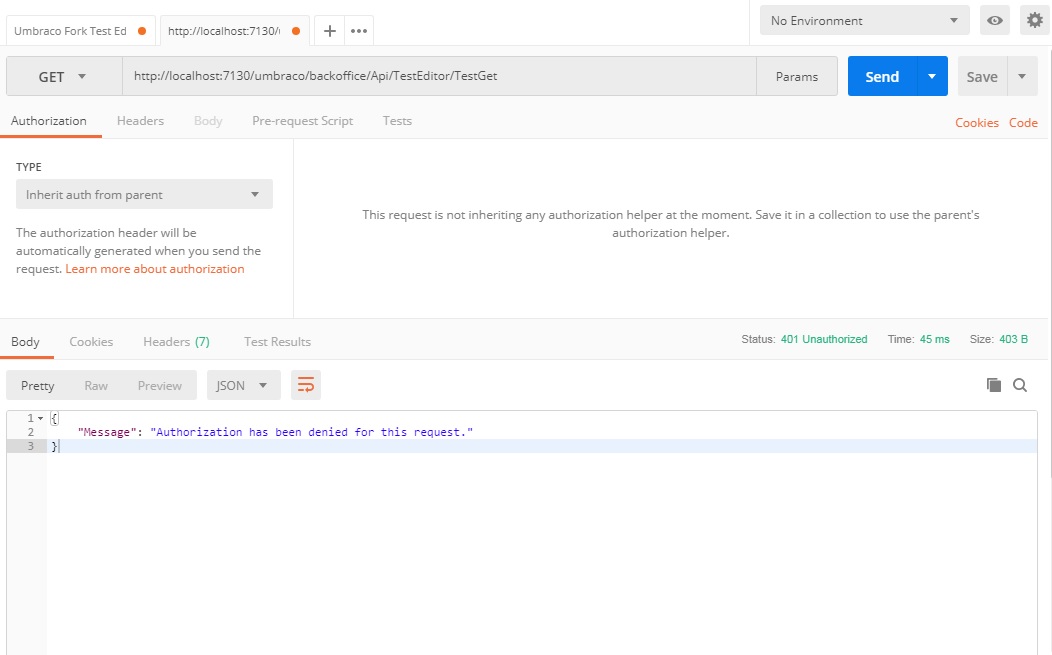Open manage environments gear icon

coord(1035,21)
